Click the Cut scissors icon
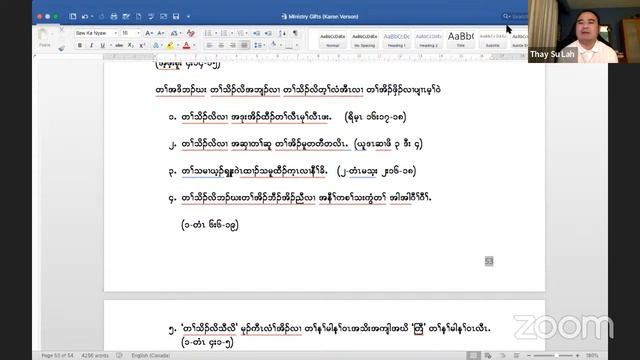This screenshot has width=640, height=360. tap(62, 30)
